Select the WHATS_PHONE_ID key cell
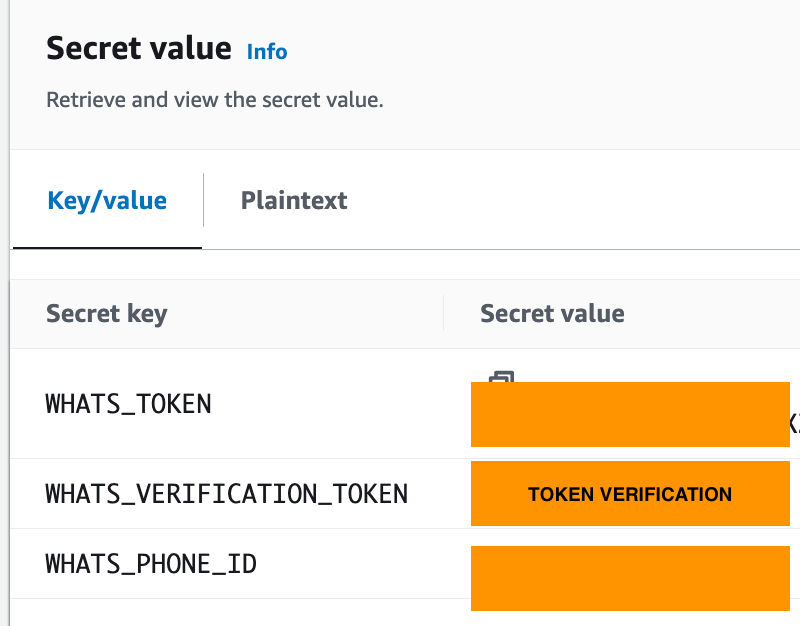This screenshot has width=800, height=626. coord(151,564)
